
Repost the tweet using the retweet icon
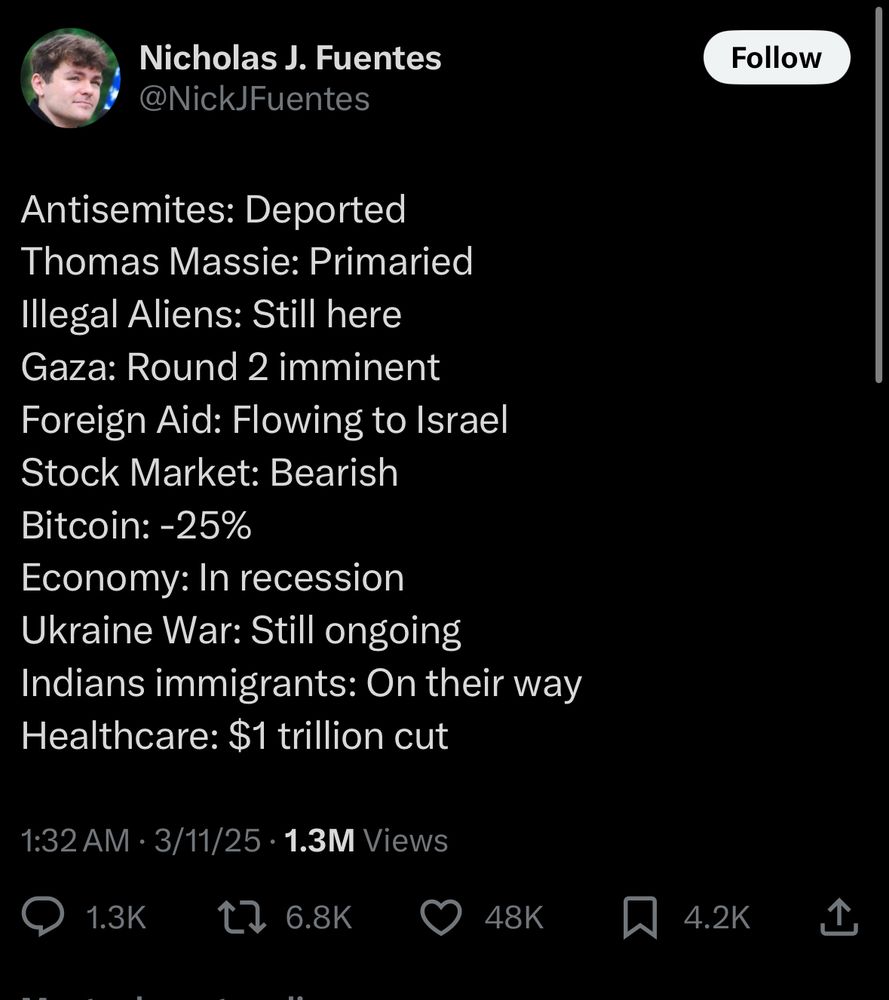coord(242,917)
